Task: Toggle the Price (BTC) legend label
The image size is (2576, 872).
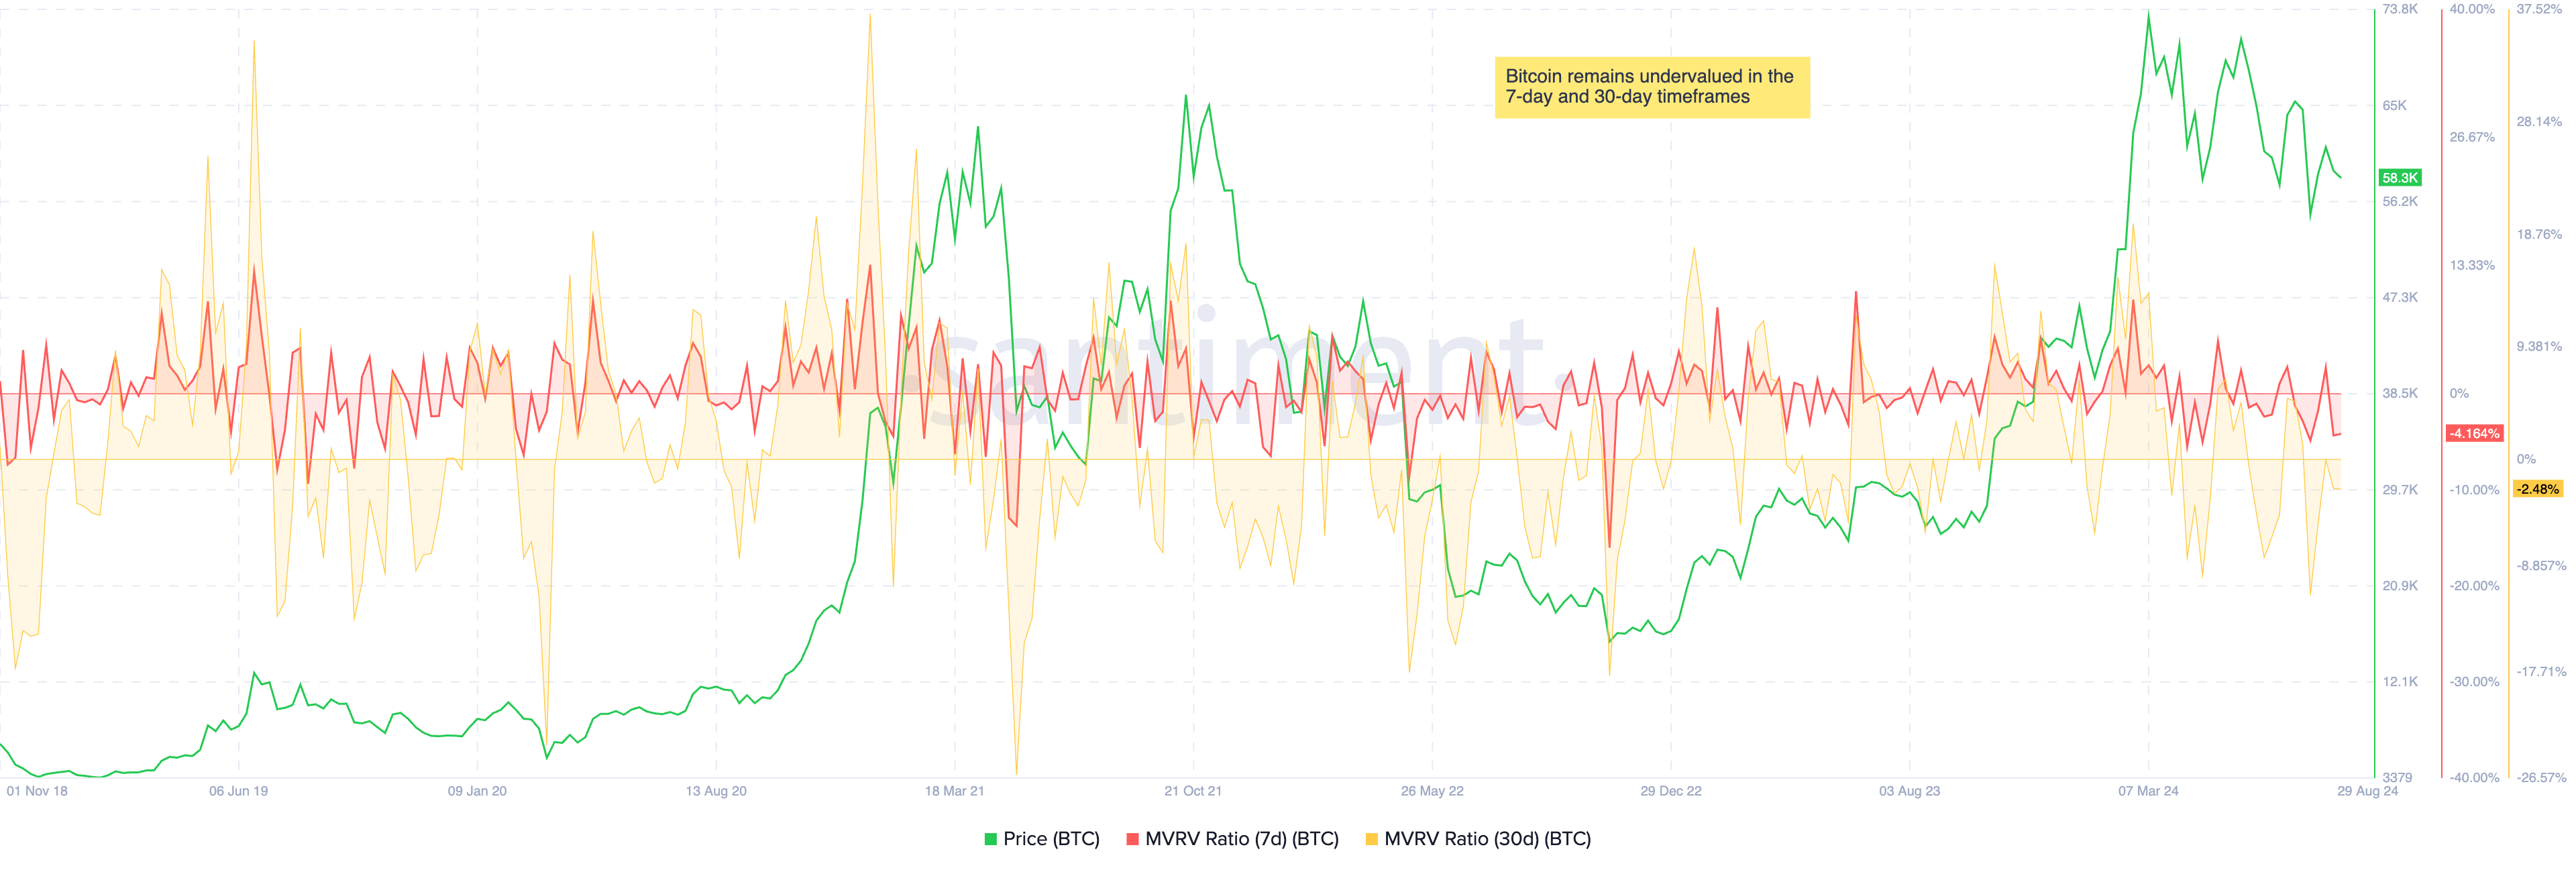Action: click(1051, 839)
